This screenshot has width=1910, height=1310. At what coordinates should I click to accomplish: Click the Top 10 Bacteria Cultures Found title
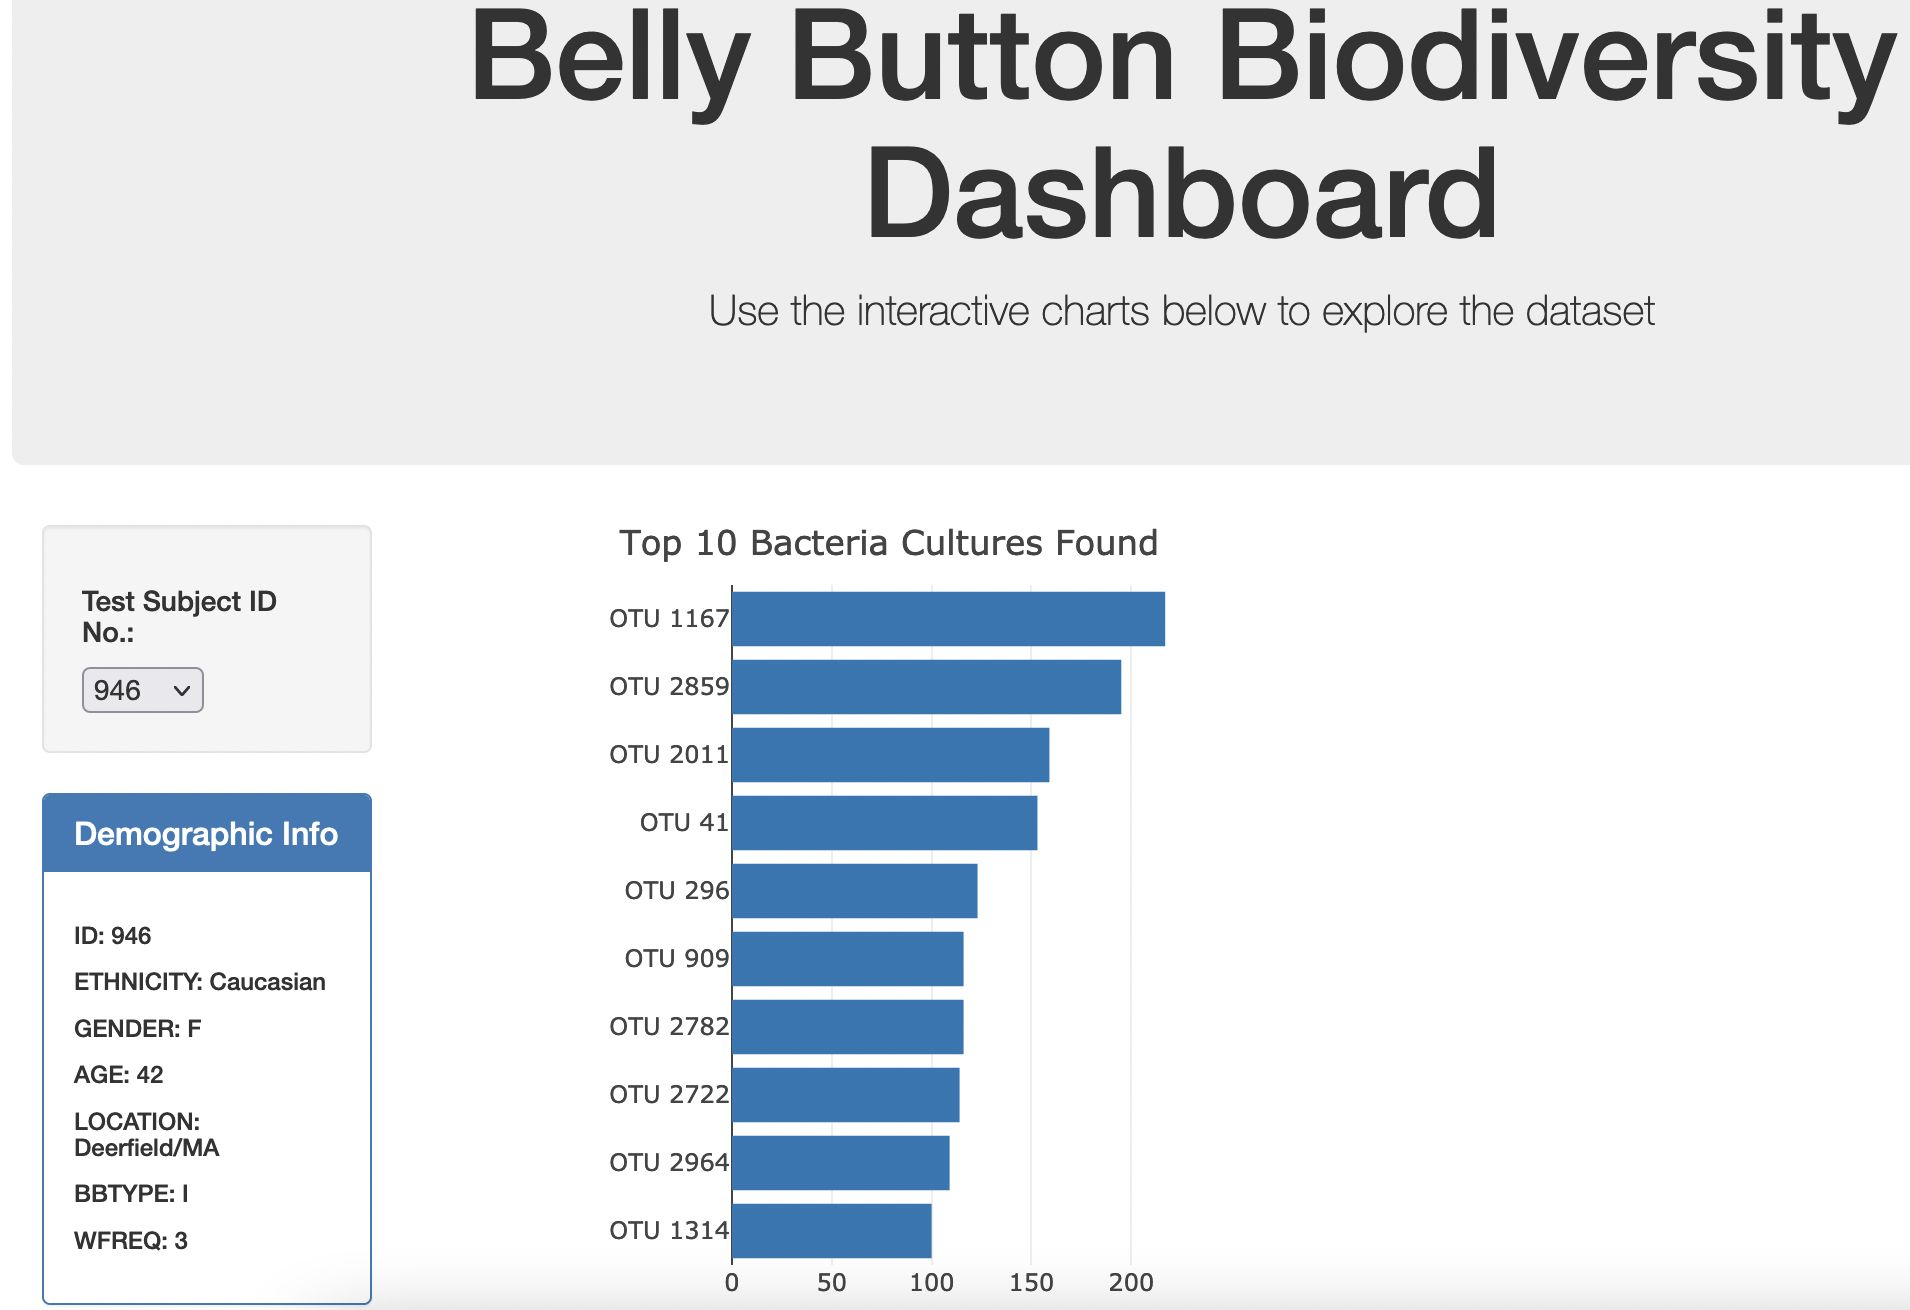pos(888,543)
